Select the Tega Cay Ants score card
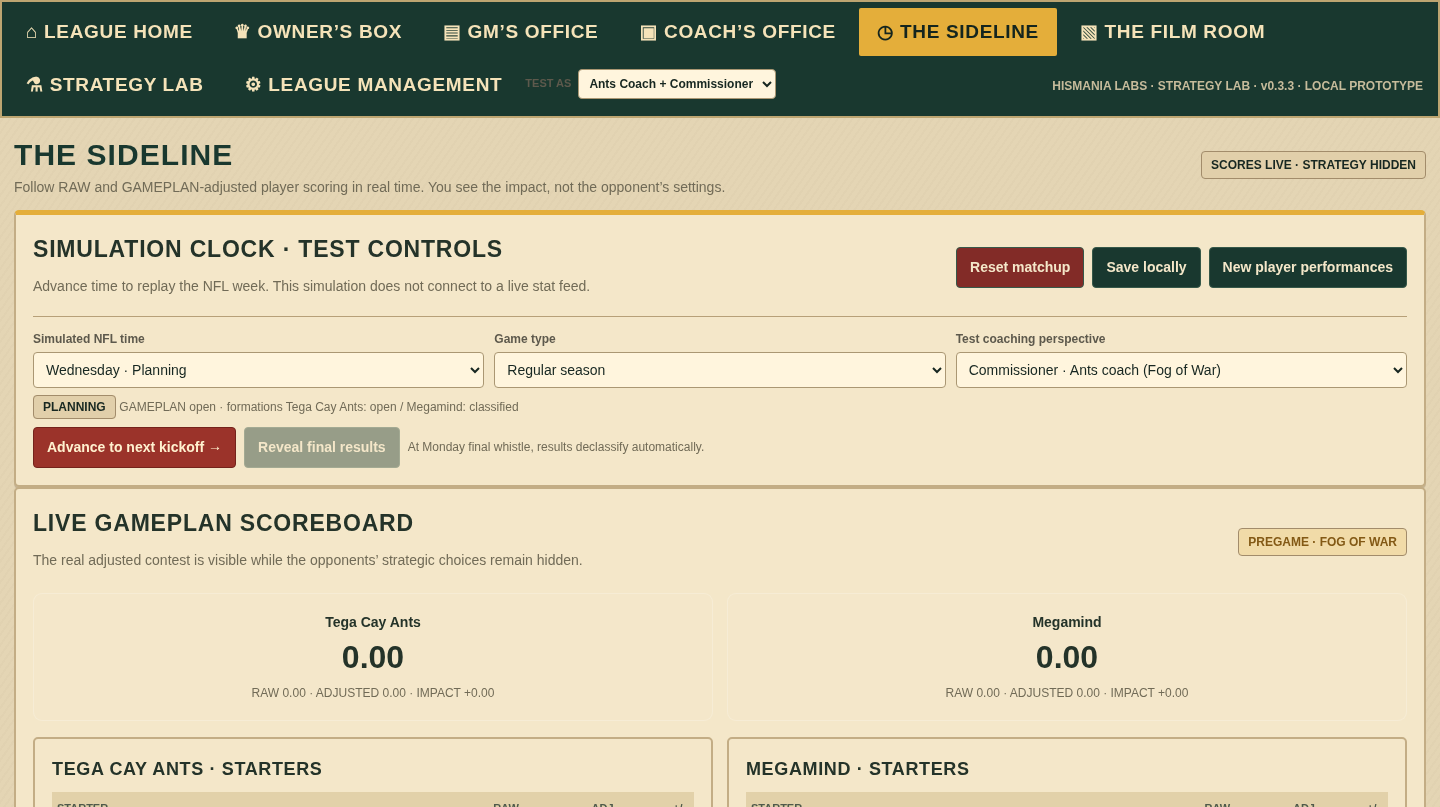The width and height of the screenshot is (1440, 807). [x=373, y=657]
